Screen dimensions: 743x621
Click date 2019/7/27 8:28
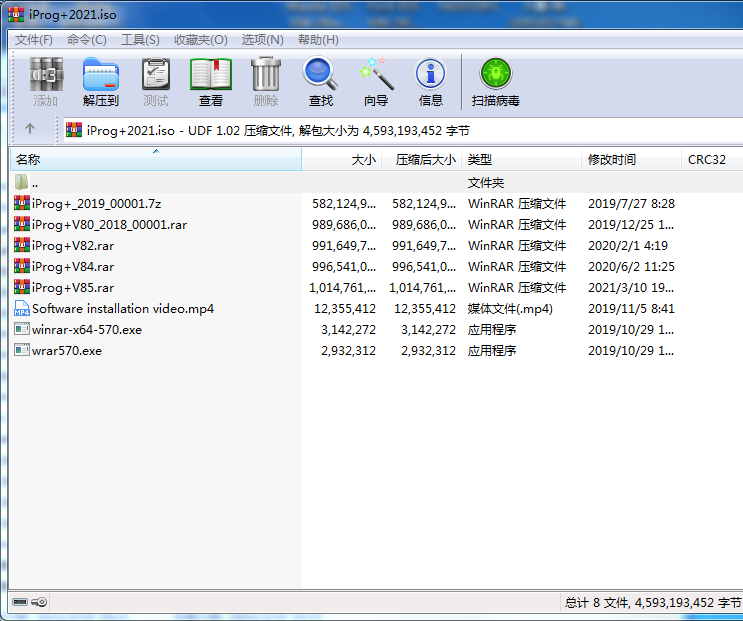[632, 204]
